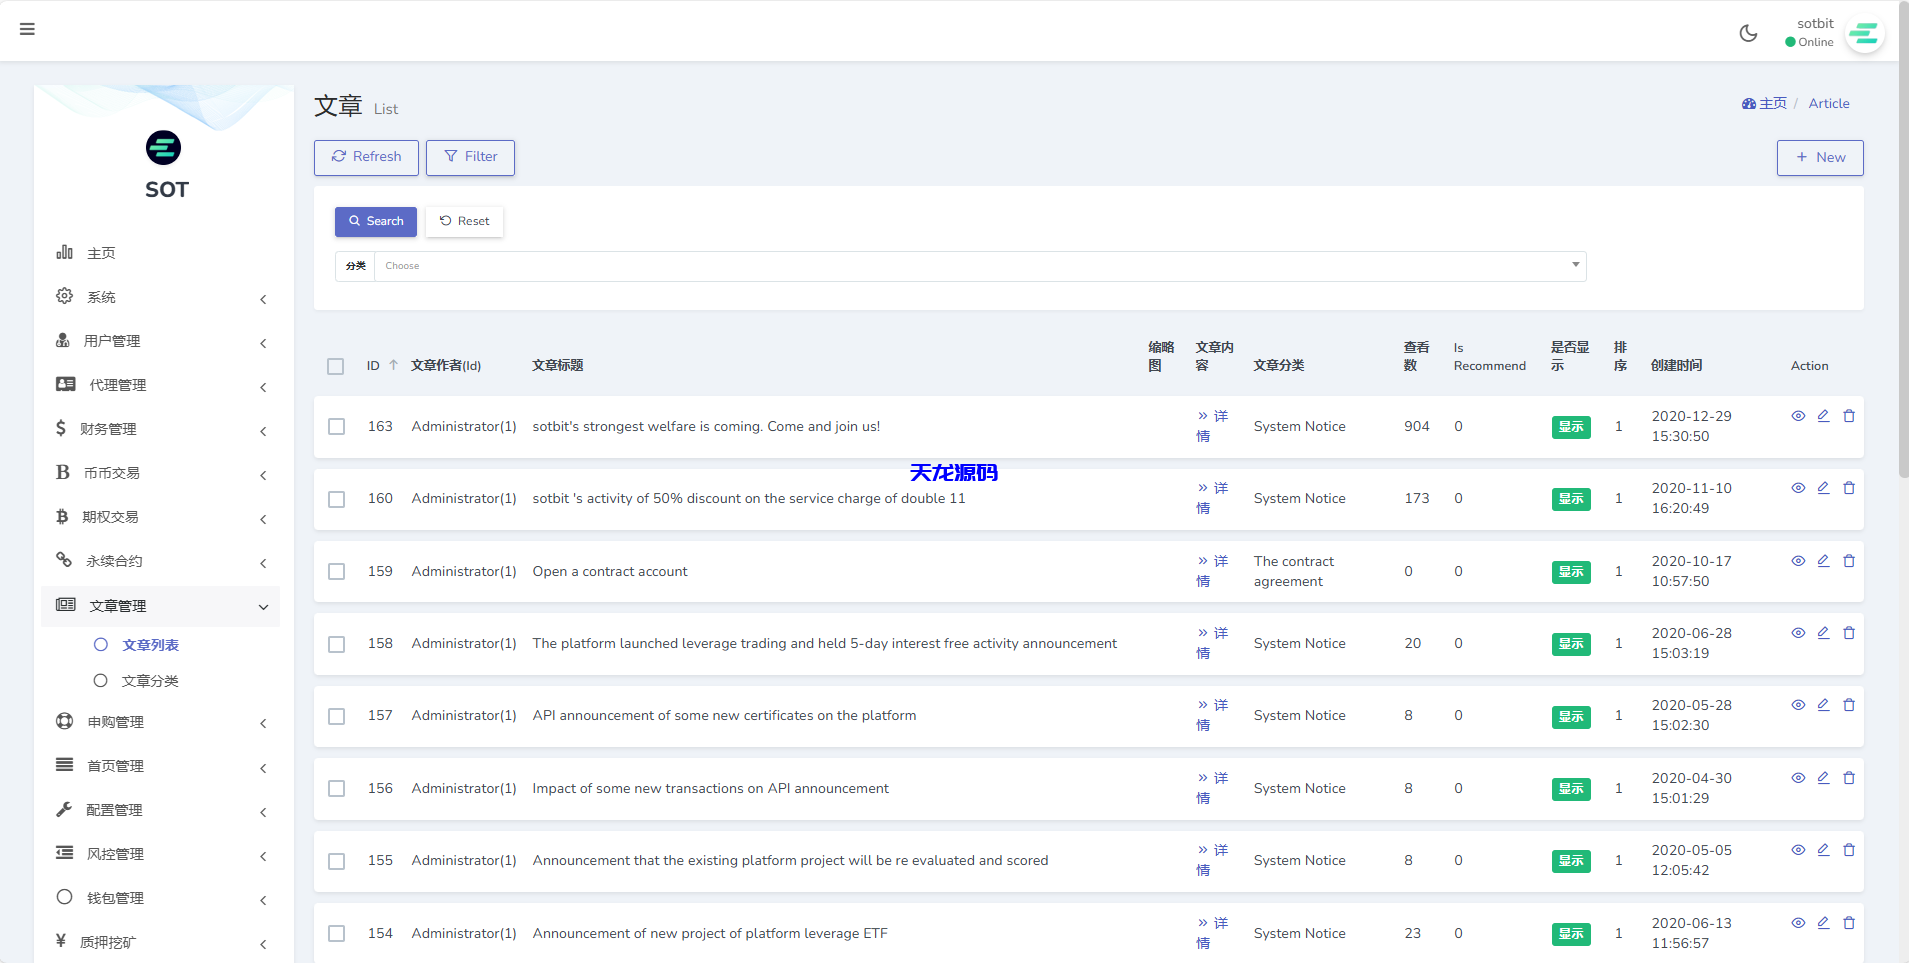1909x963 pixels.
Task: Click the Reset button
Action: tap(464, 221)
